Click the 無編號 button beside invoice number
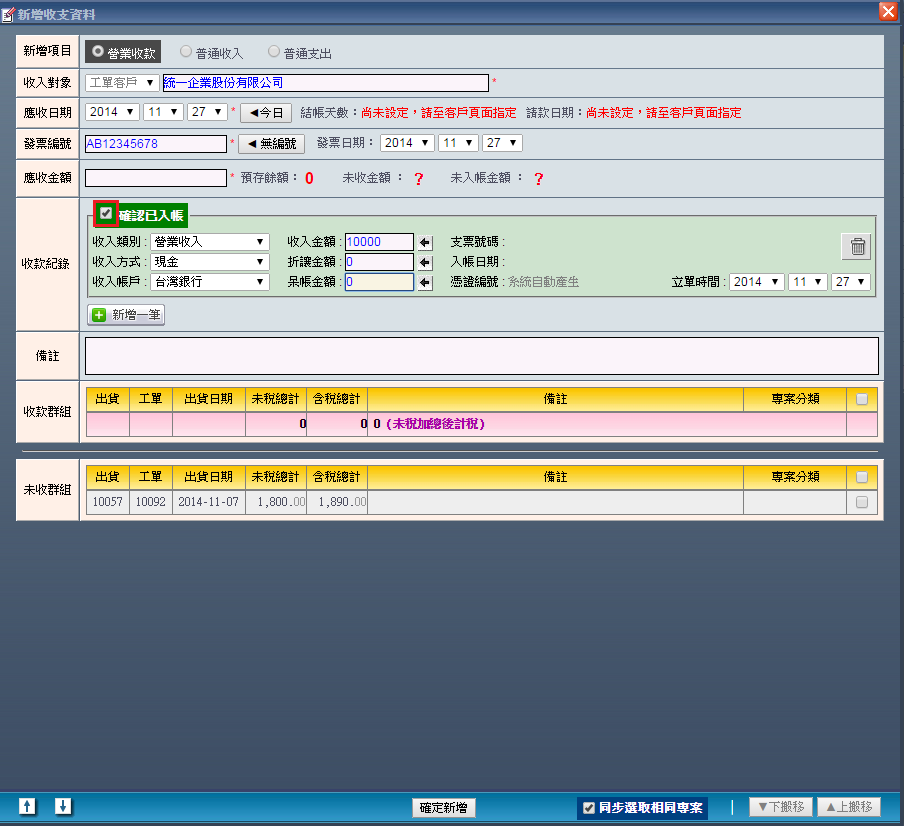 click(270, 144)
